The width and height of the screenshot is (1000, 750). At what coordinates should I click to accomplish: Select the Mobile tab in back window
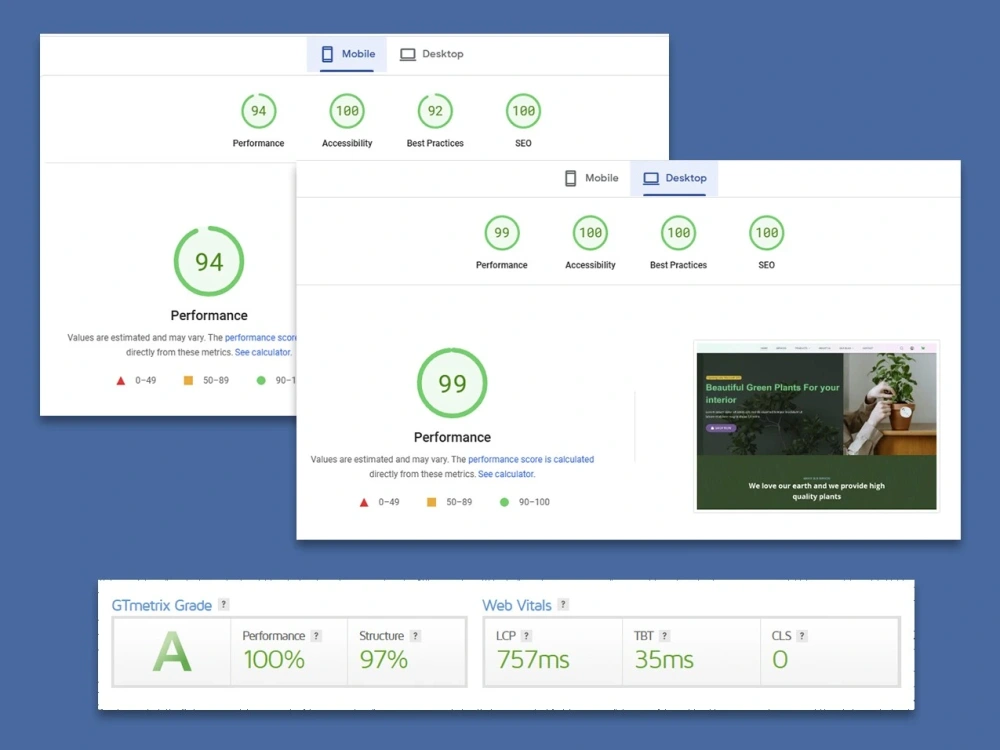(x=347, y=54)
